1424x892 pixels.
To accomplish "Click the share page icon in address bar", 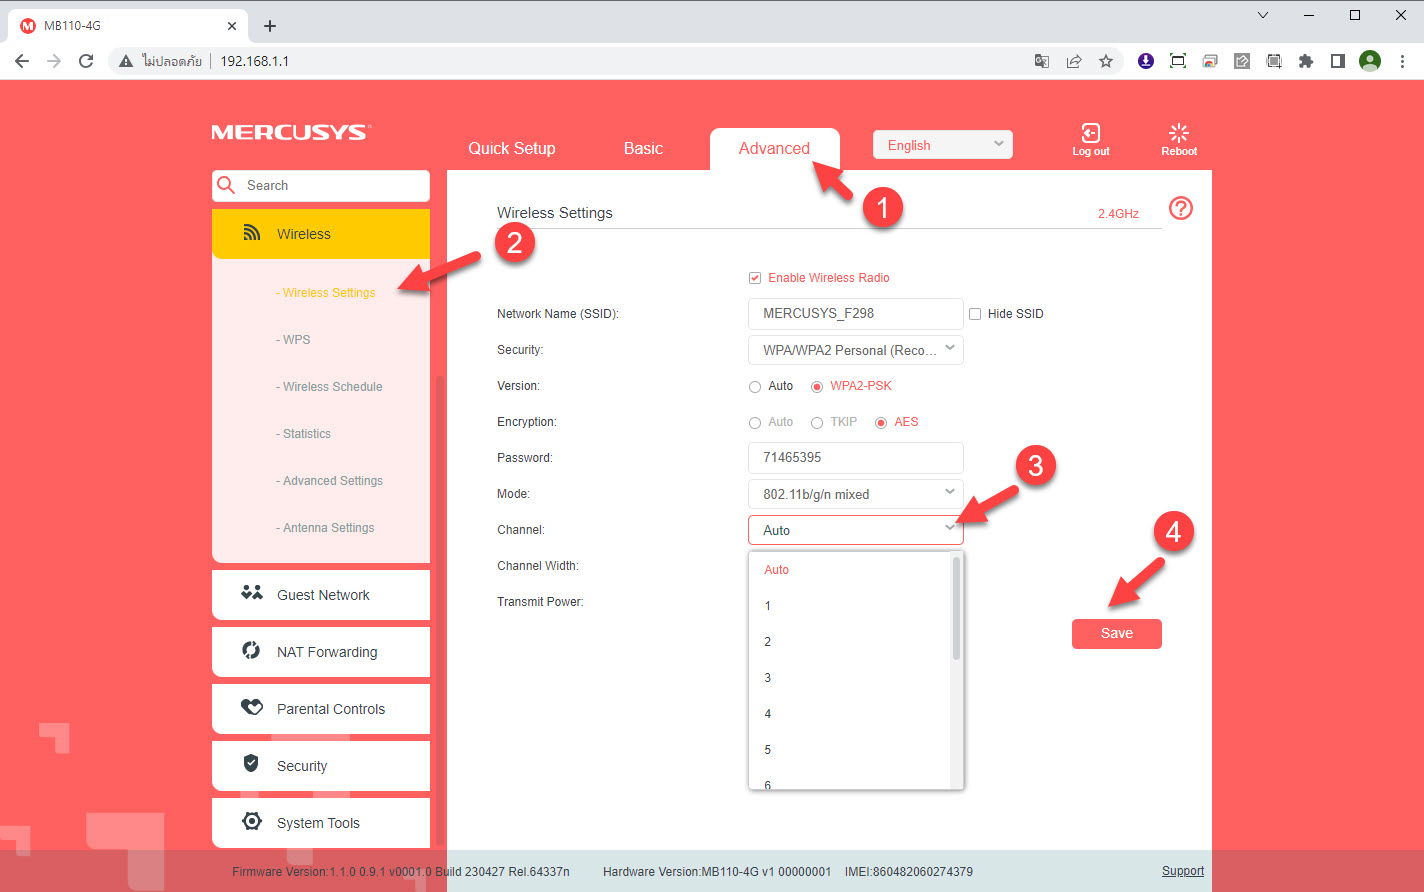I will [x=1074, y=61].
